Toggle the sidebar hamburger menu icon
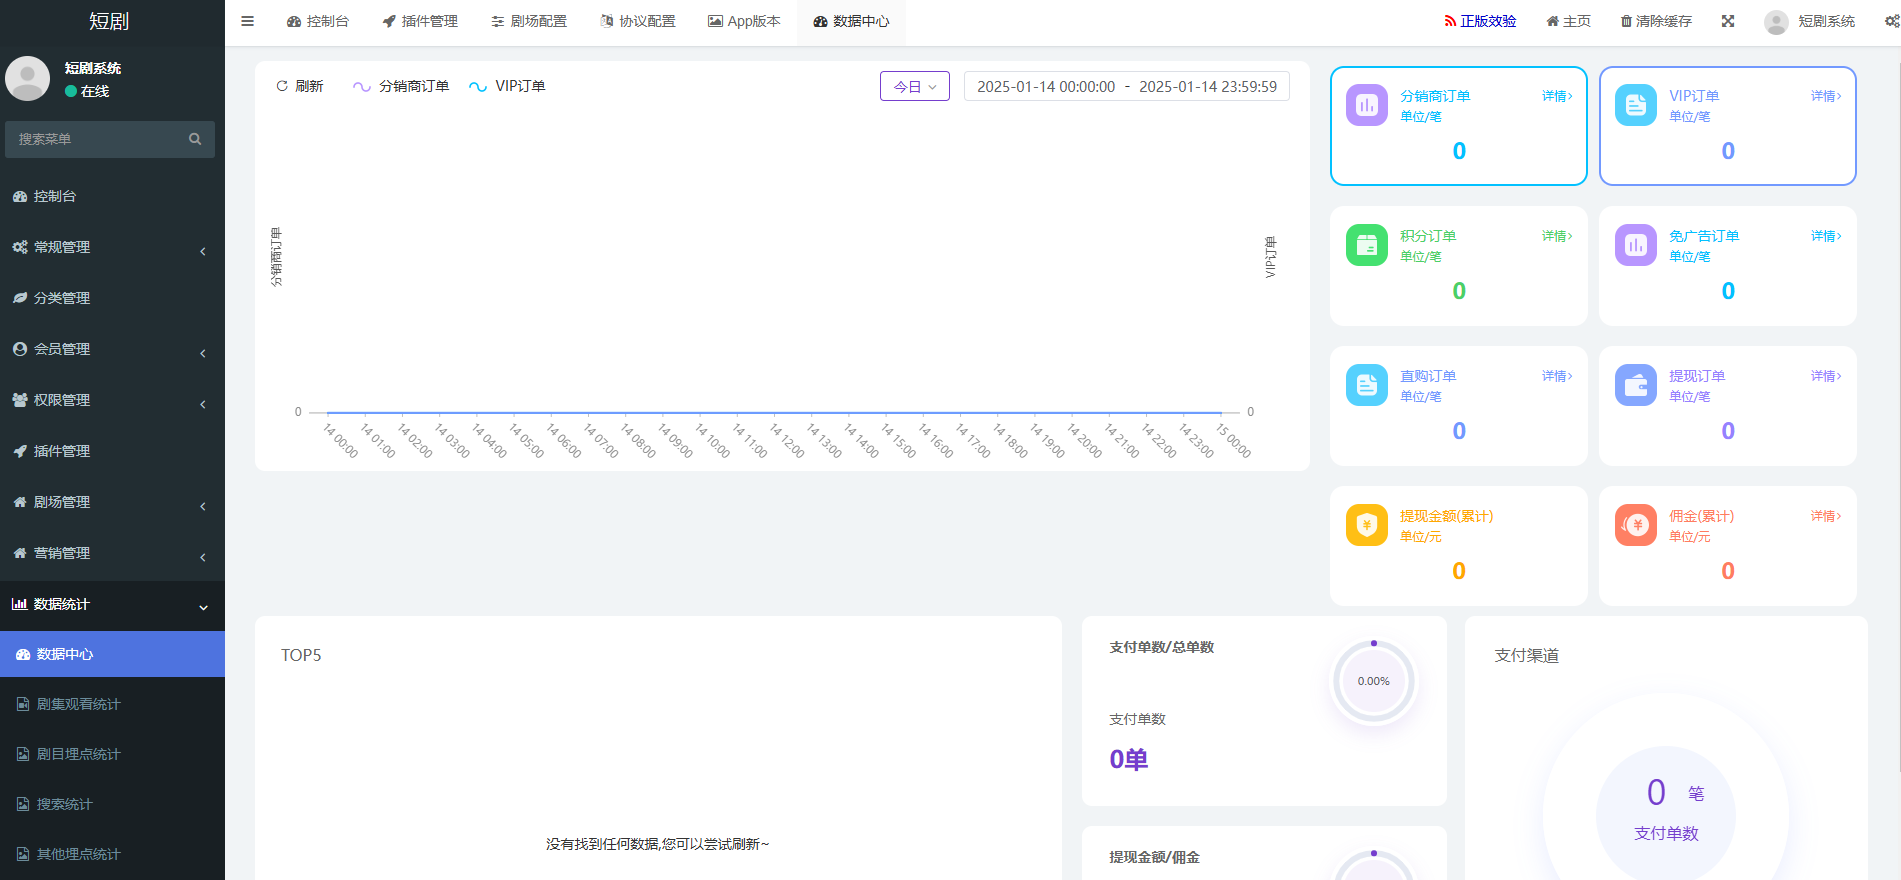 coord(247,21)
